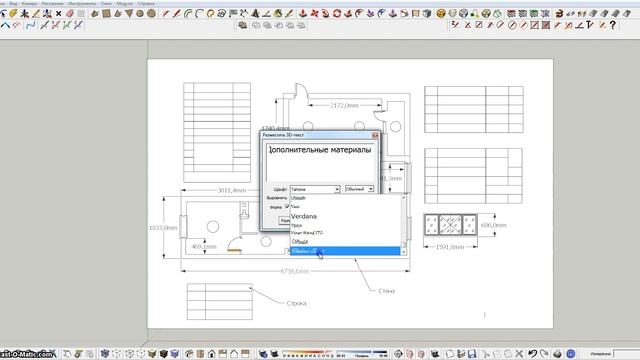
Task: Click the blank page New file icon
Action: (449, 353)
